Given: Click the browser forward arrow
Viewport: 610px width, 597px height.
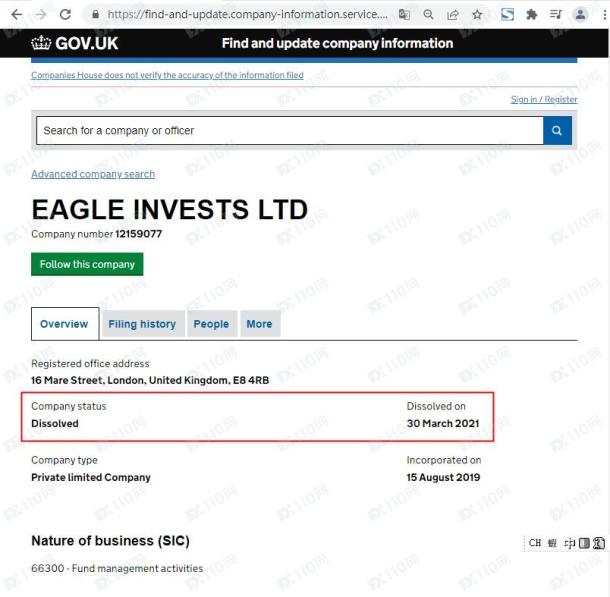Looking at the screenshot, I should 41,15.
